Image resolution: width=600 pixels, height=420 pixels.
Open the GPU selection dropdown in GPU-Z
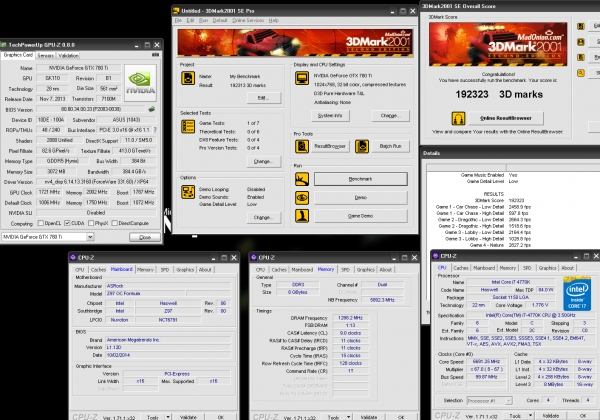(90, 237)
